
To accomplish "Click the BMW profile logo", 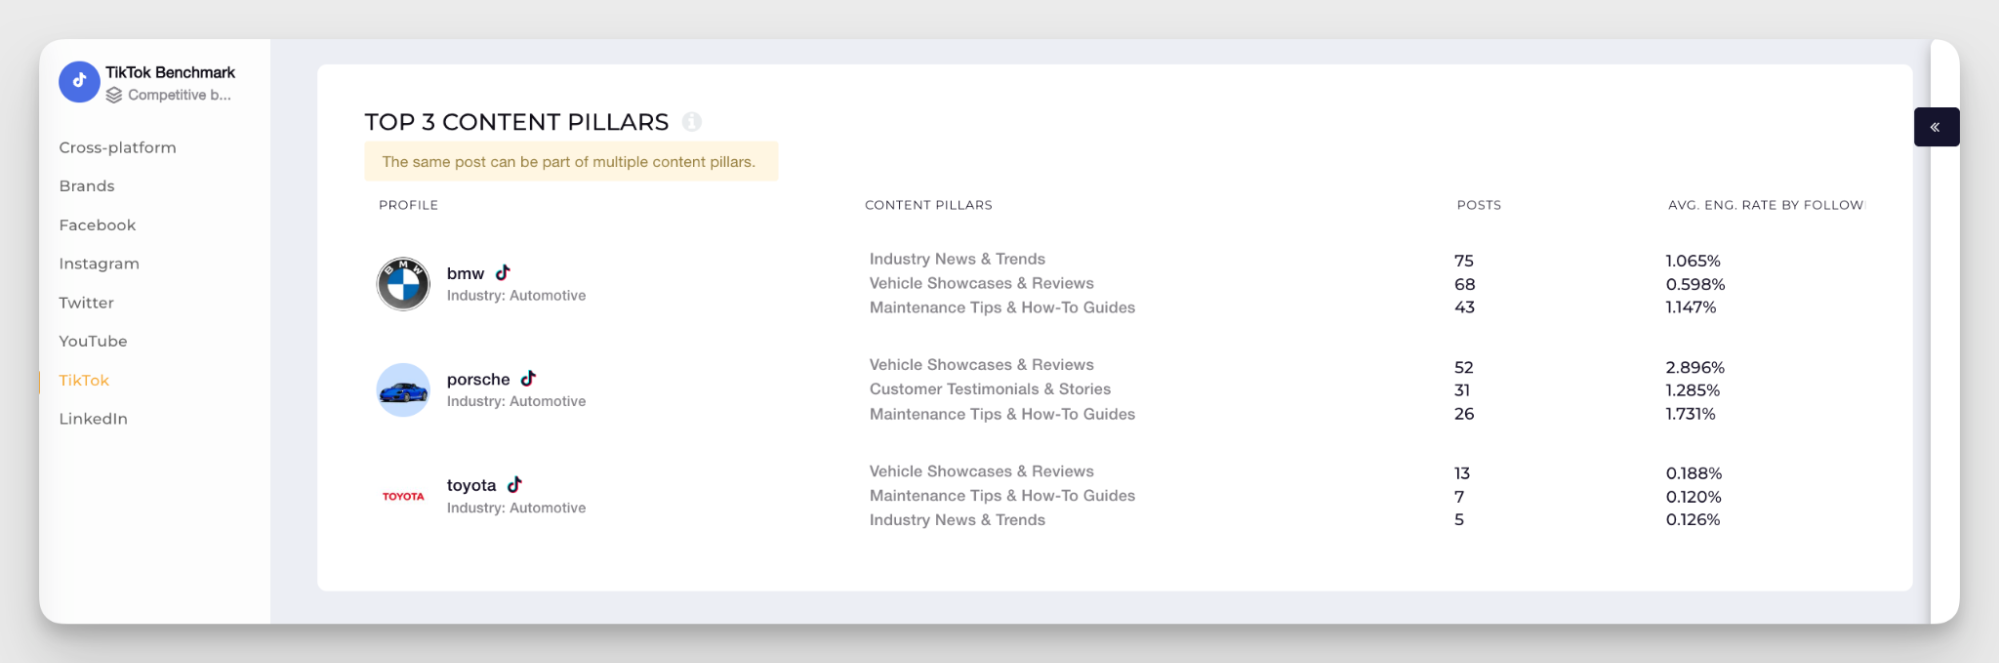I will pyautogui.click(x=403, y=284).
